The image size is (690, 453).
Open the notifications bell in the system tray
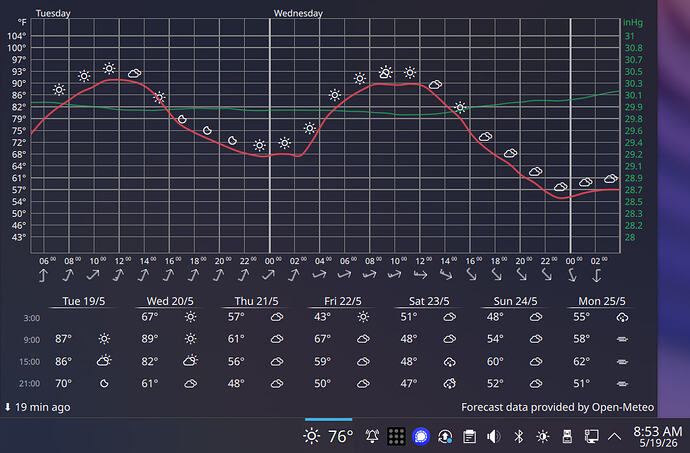(372, 436)
